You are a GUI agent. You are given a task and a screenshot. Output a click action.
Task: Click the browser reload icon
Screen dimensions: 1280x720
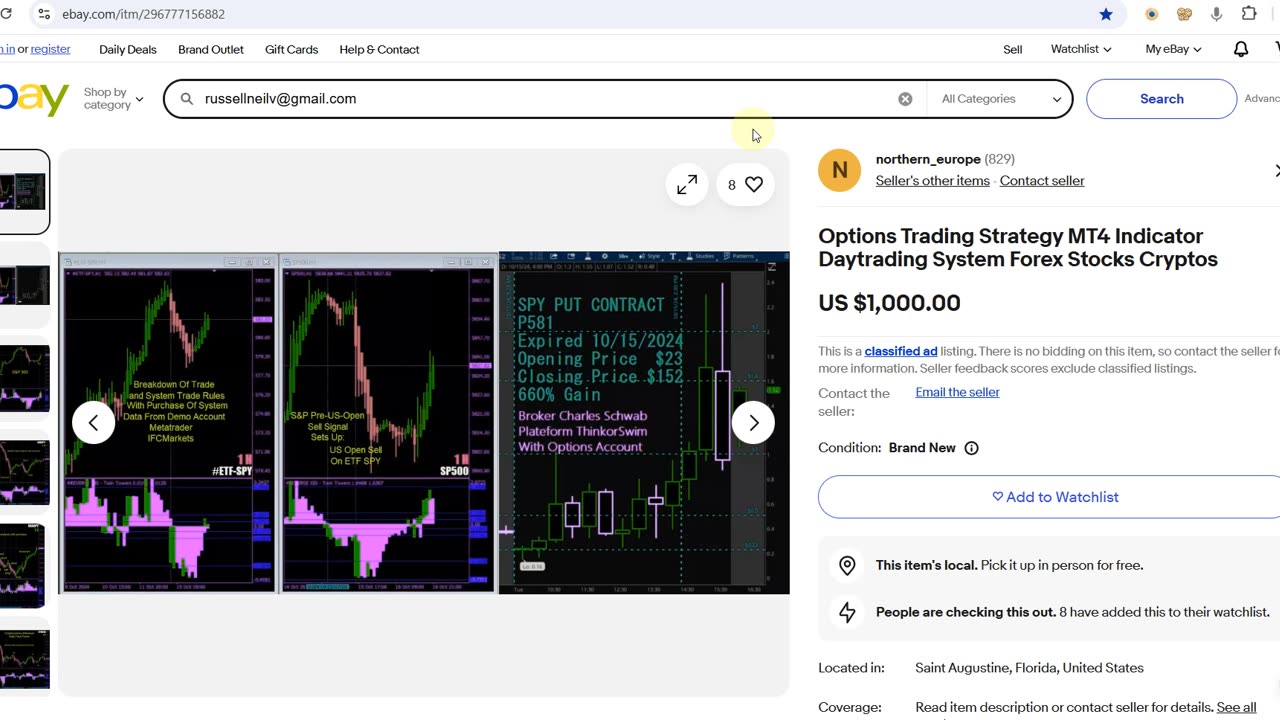coord(6,14)
